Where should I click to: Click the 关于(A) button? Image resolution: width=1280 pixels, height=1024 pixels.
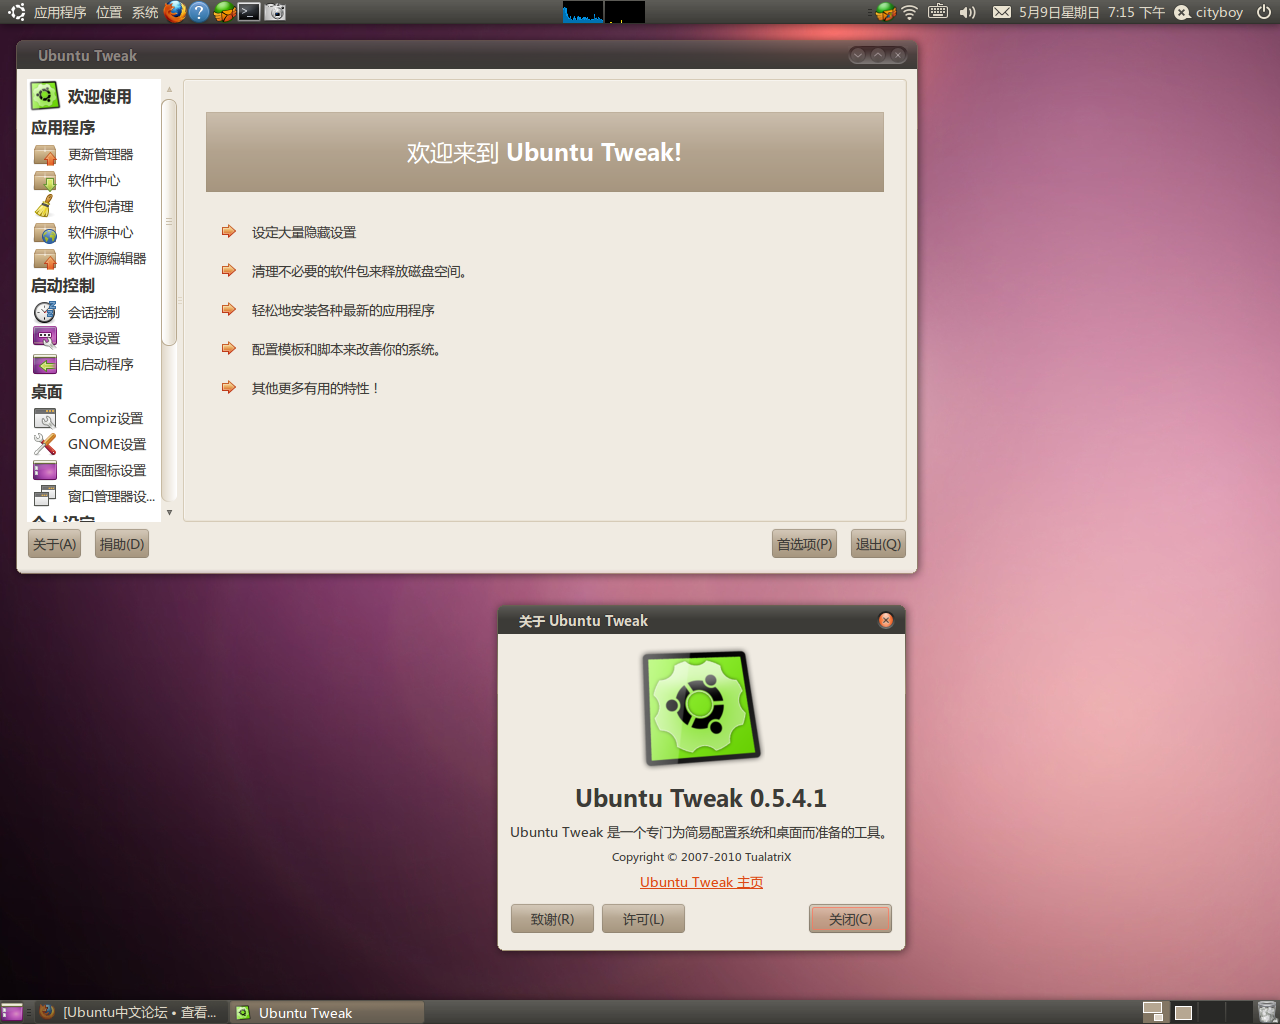point(54,544)
